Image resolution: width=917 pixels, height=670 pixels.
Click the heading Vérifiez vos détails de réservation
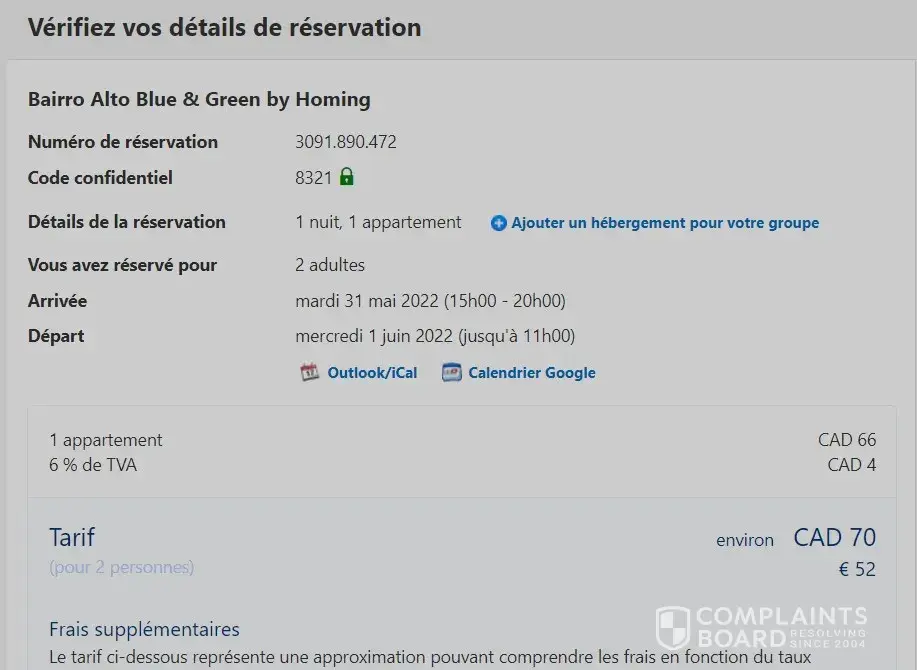click(225, 27)
